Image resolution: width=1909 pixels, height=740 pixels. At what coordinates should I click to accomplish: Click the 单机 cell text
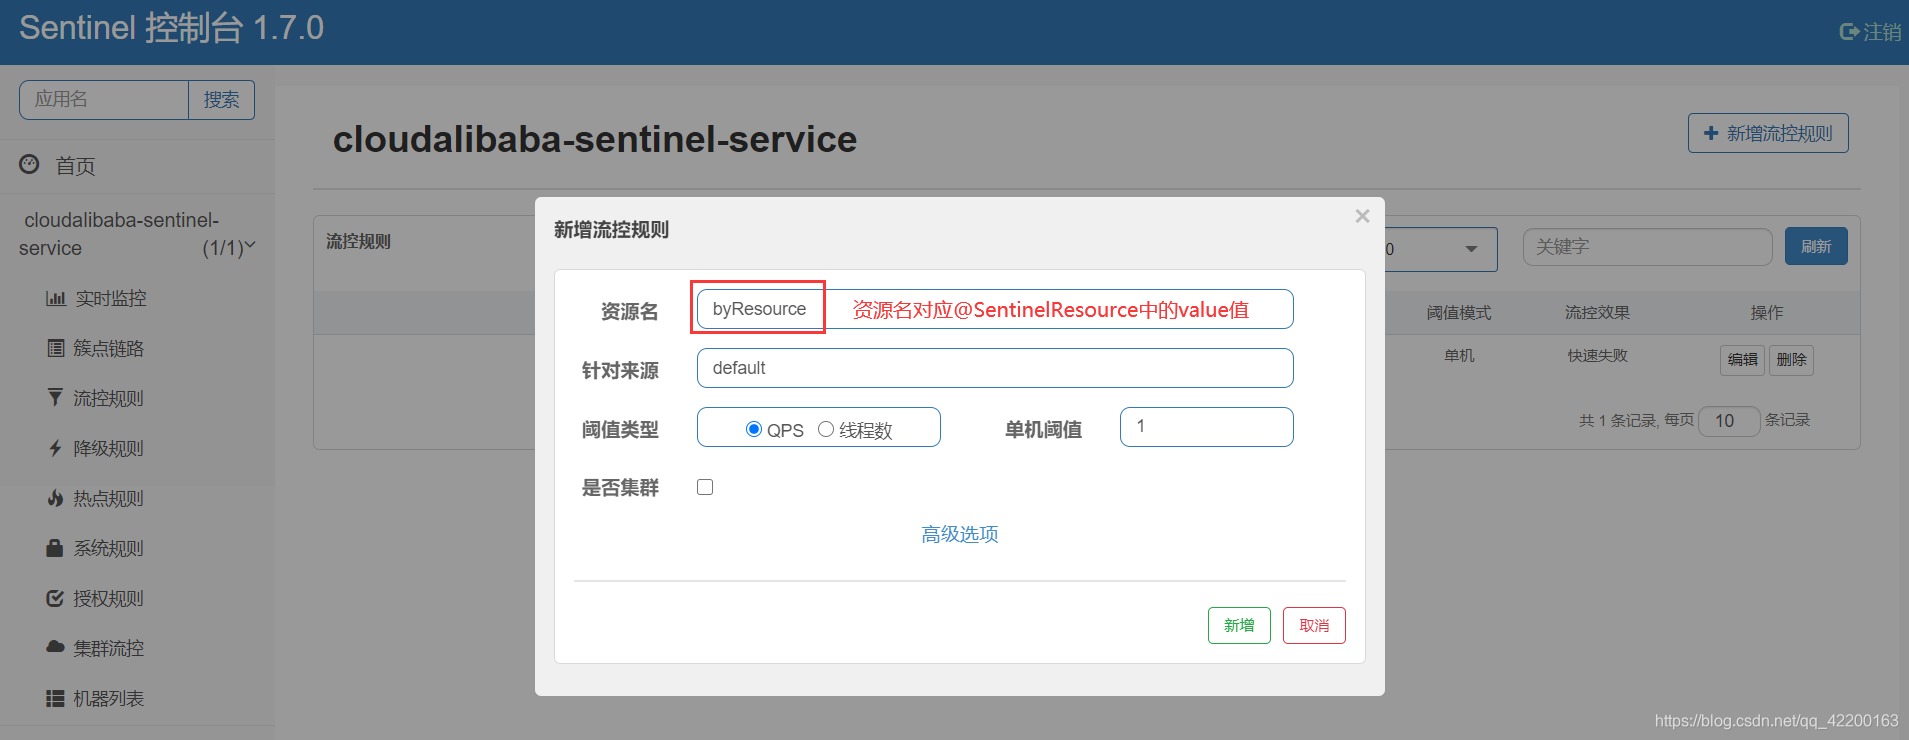pyautogui.click(x=1459, y=356)
